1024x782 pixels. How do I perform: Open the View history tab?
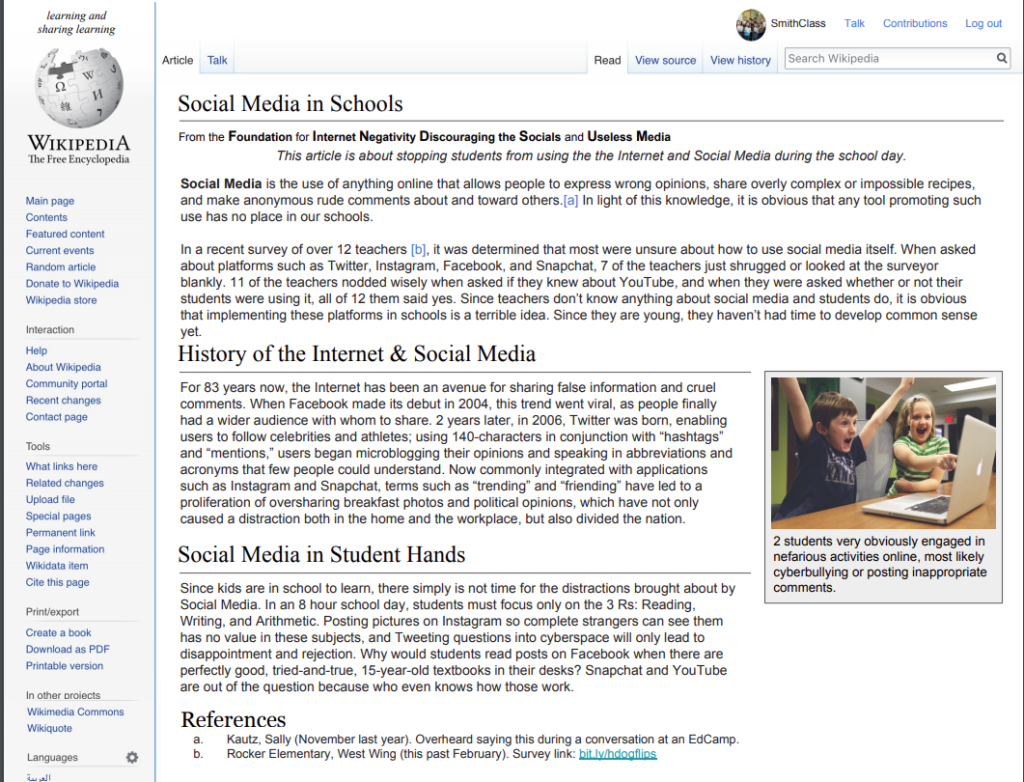(x=741, y=60)
